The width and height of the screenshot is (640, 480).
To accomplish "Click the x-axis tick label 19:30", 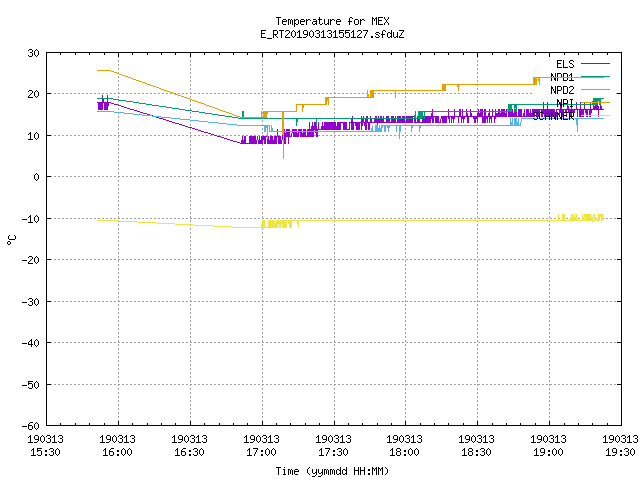I will (x=620, y=452).
